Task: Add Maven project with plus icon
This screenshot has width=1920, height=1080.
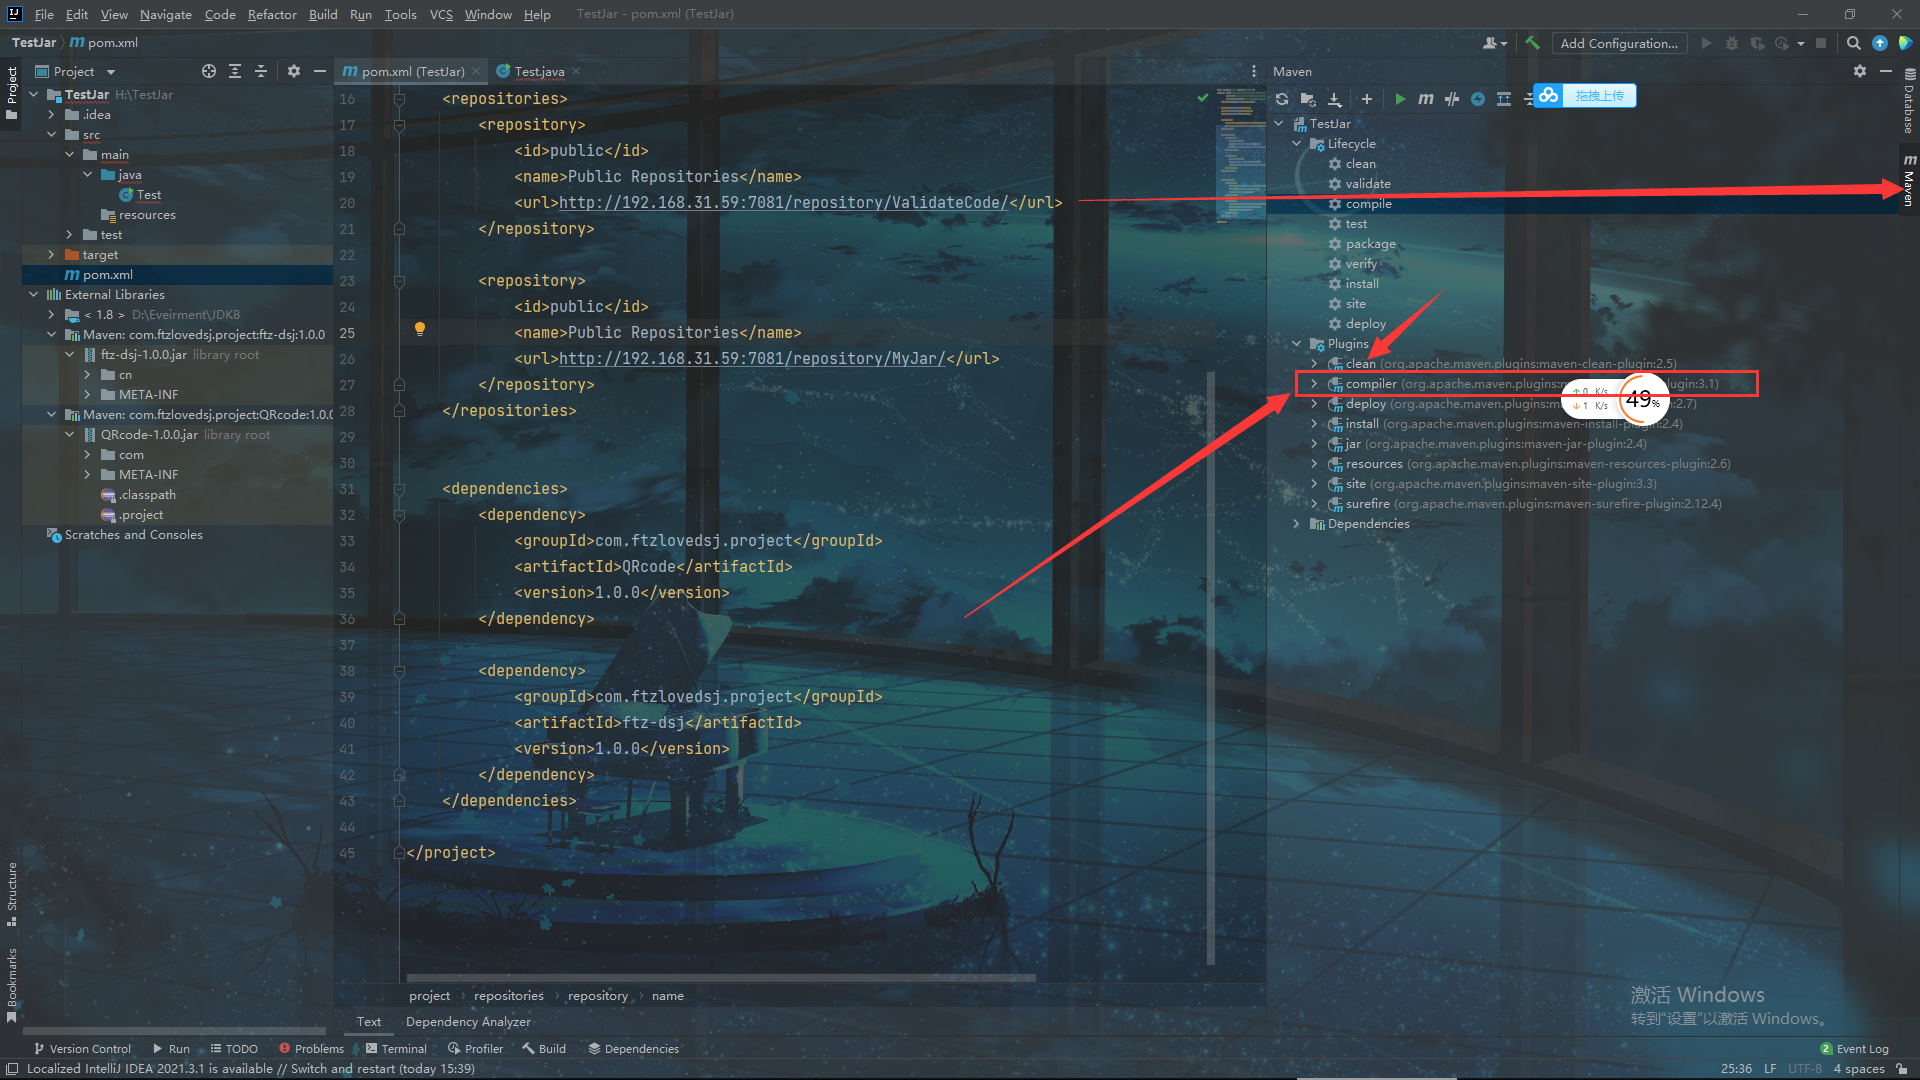Action: (x=1367, y=99)
